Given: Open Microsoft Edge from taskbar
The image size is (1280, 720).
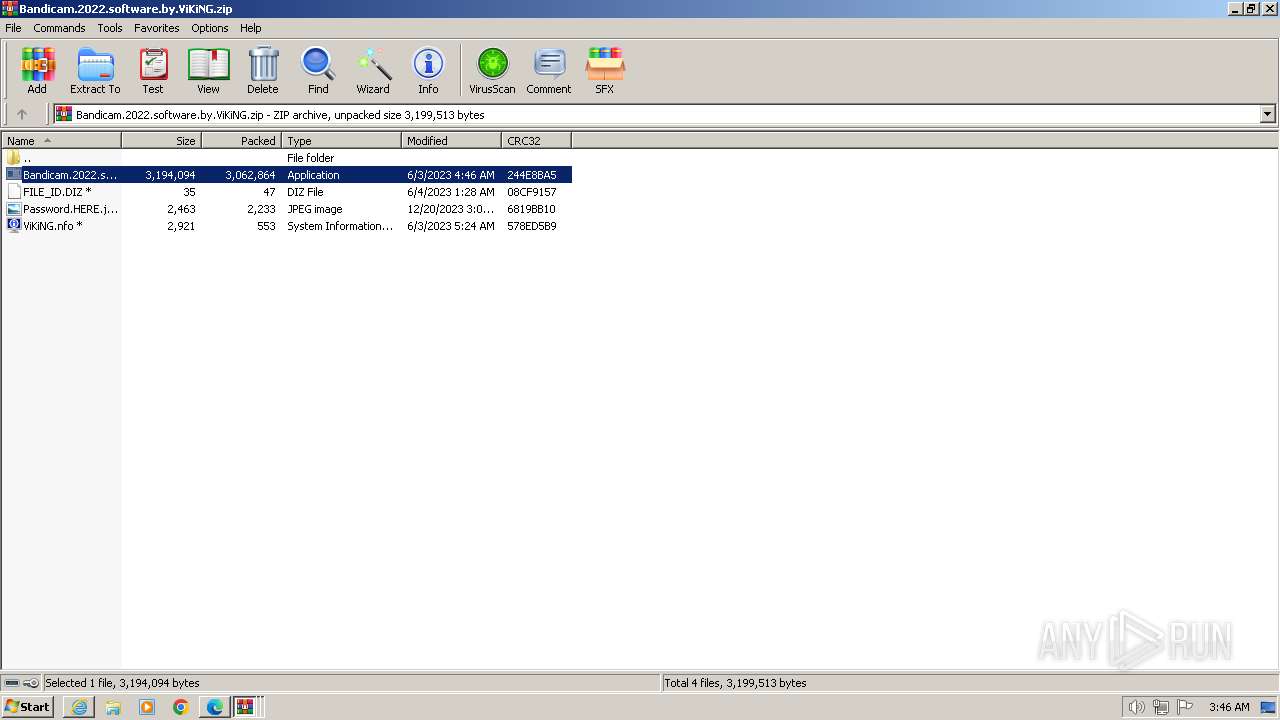Looking at the screenshot, I should (x=215, y=707).
